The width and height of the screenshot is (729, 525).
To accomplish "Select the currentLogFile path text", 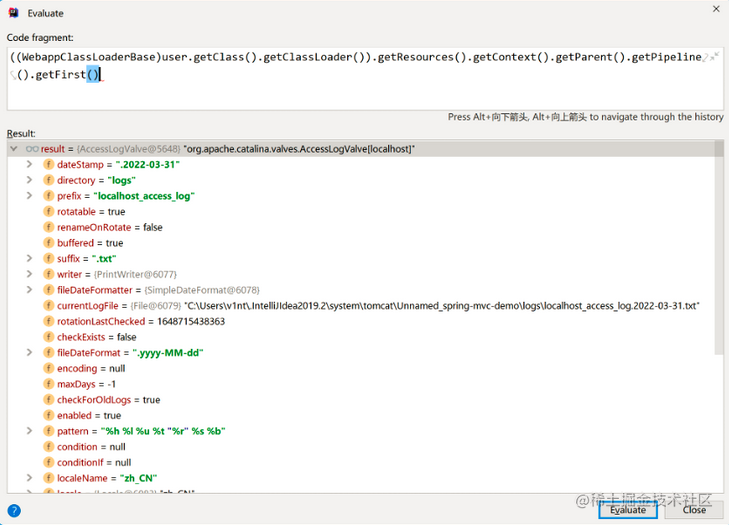I will (x=442, y=306).
